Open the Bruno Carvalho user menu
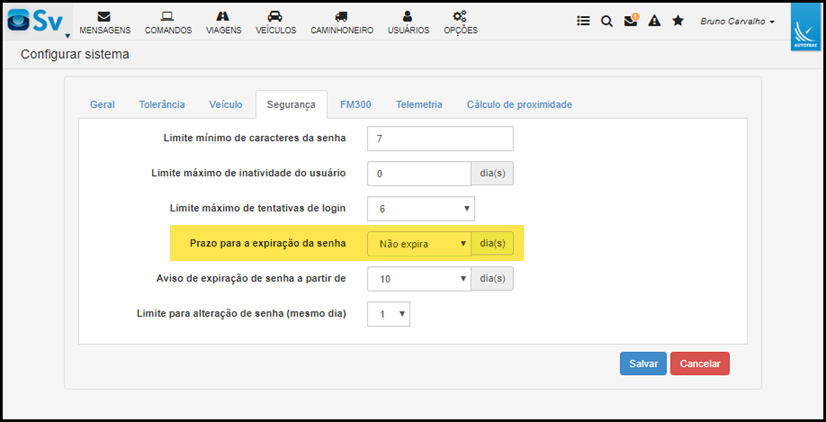Image resolution: width=826 pixels, height=422 pixels. 737,22
